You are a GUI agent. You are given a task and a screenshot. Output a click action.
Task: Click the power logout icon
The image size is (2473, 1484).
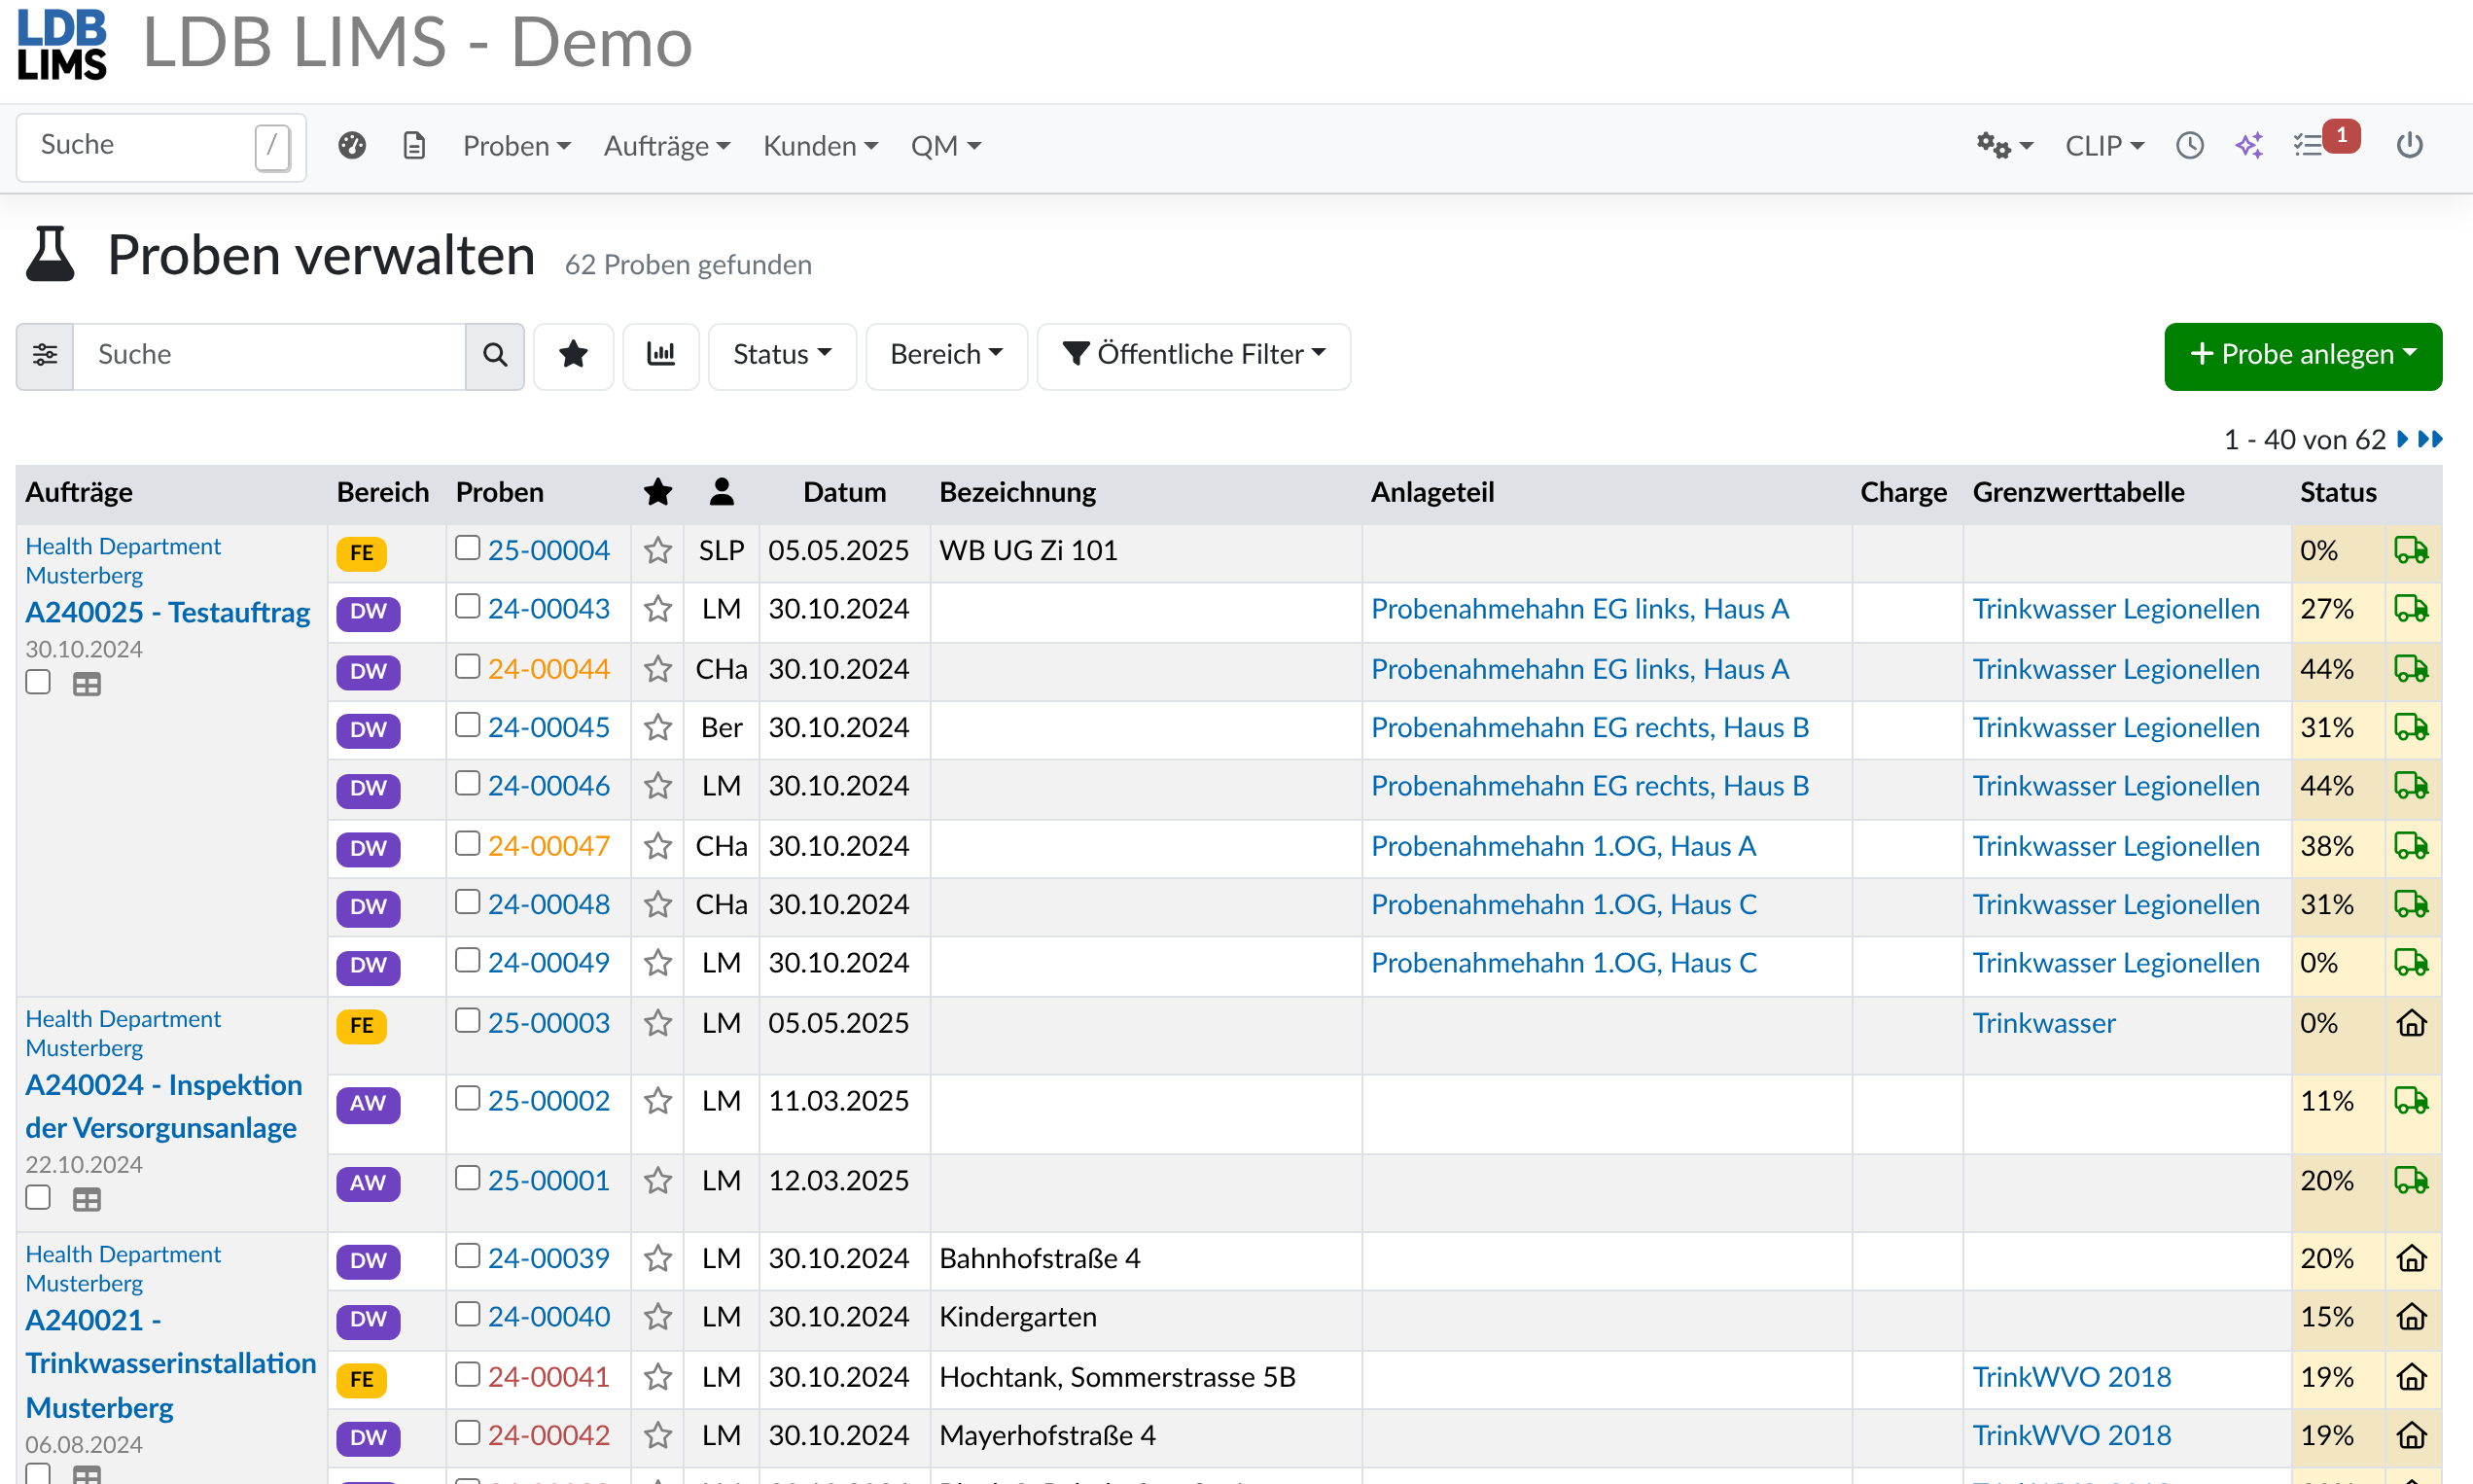(x=2409, y=146)
